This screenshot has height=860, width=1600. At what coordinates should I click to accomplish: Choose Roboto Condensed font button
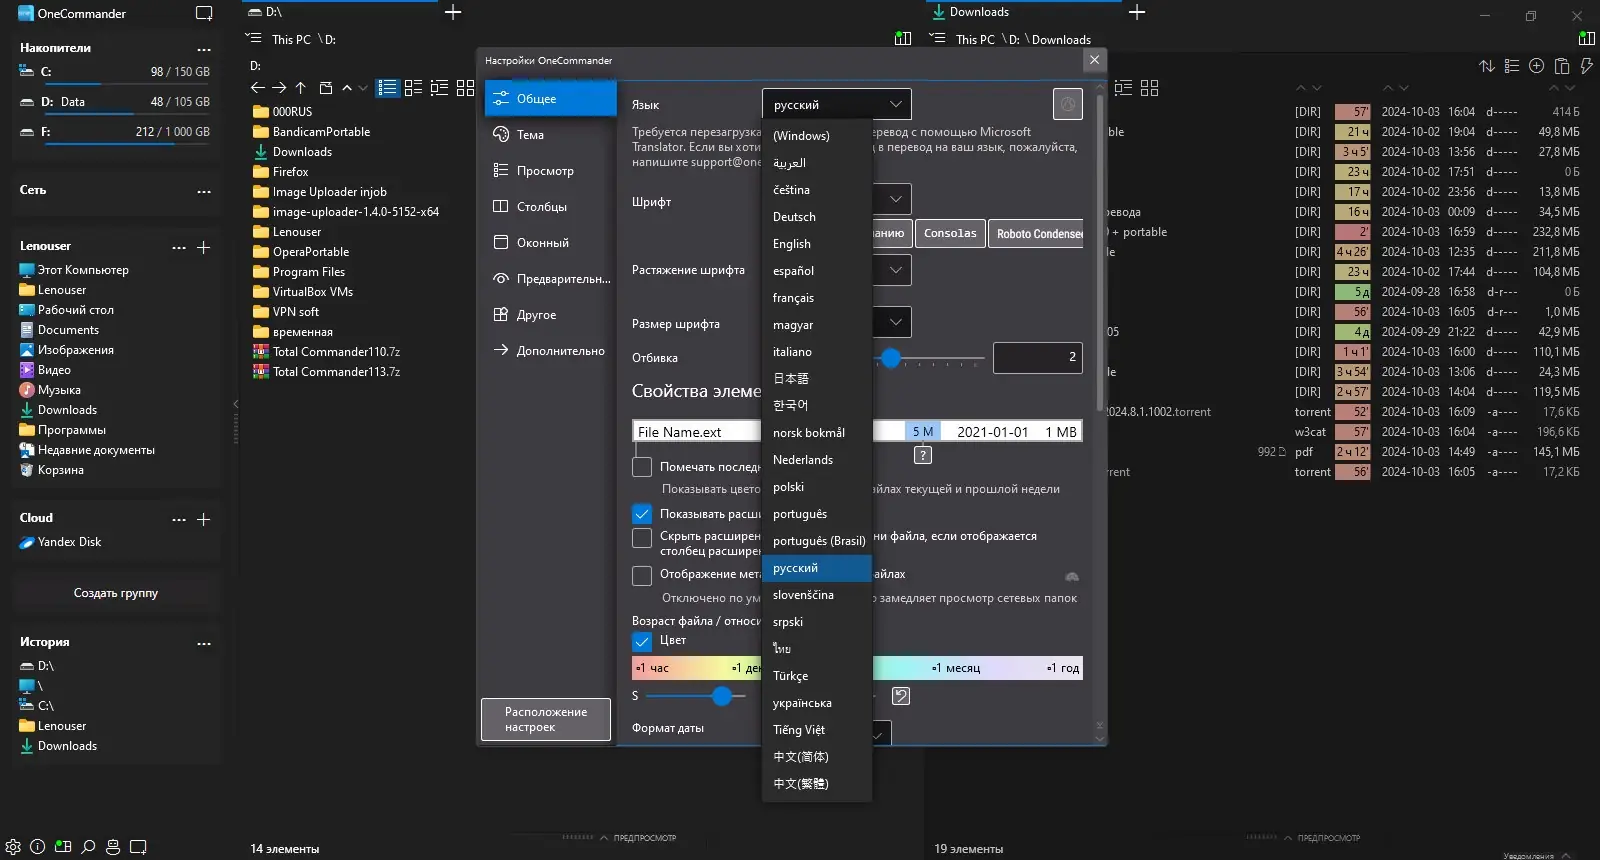point(1038,234)
